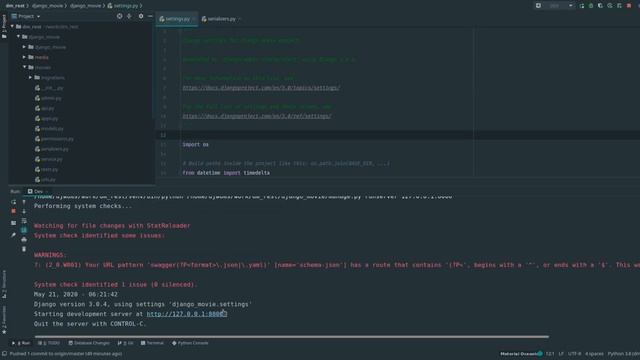Clear console with trash icon
The width and height of the screenshot is (640, 360).
(x=24, y=249)
